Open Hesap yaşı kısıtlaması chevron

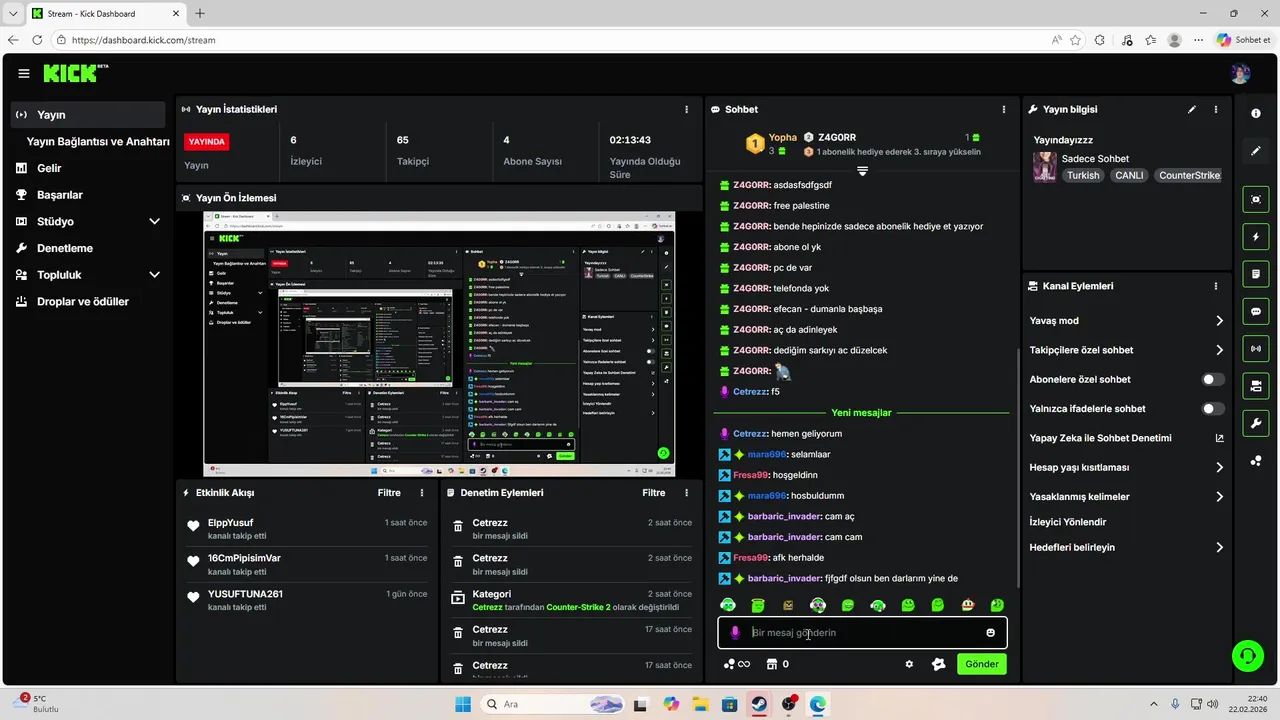(x=1219, y=467)
